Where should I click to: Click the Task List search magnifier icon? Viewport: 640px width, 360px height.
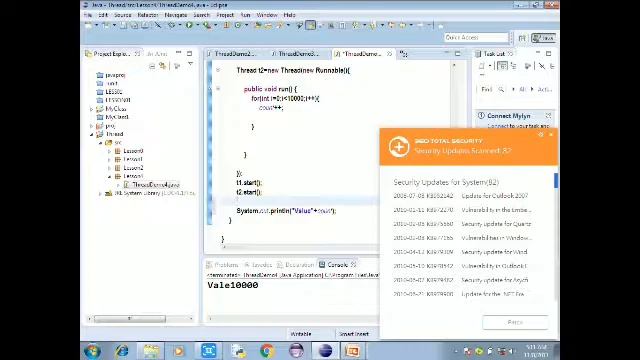(x=501, y=89)
